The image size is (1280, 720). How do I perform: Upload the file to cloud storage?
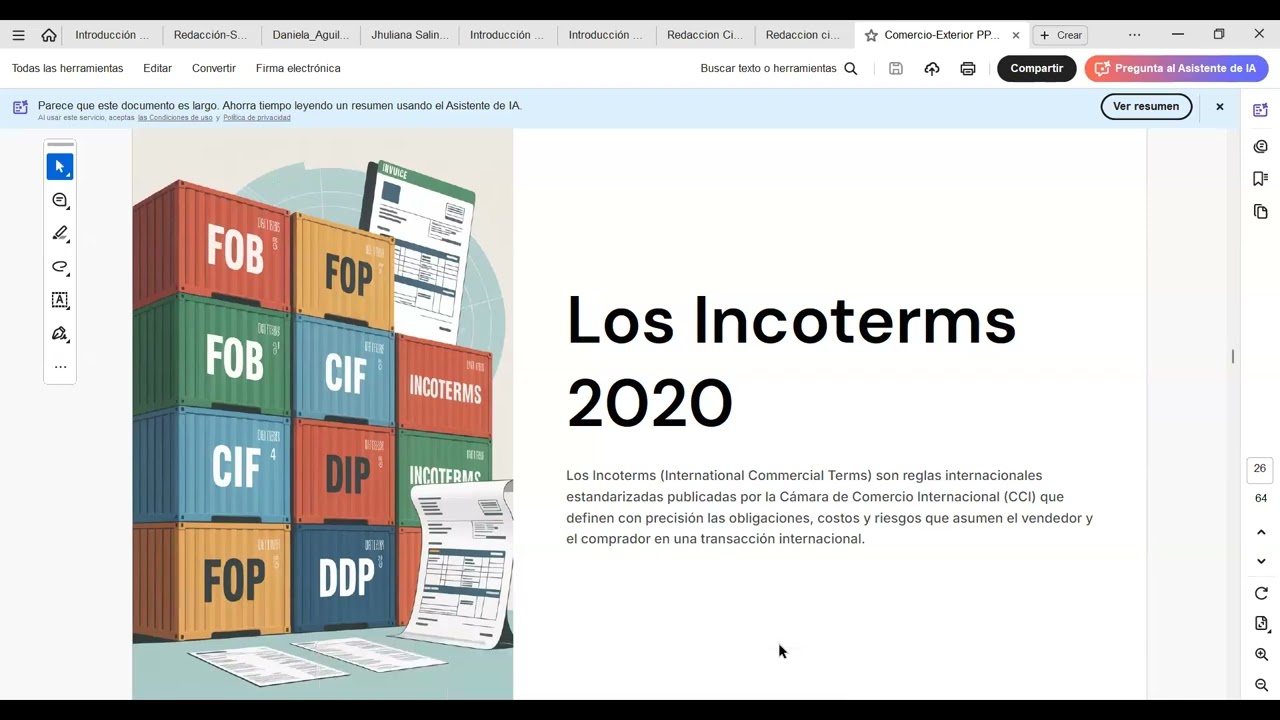pyautogui.click(x=932, y=69)
